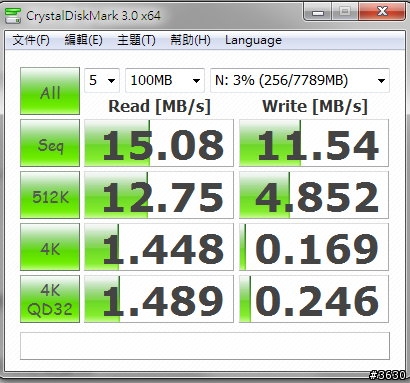Viewport: 410px width, 383px height.
Task: Start the 4K benchmark
Action: coord(50,247)
